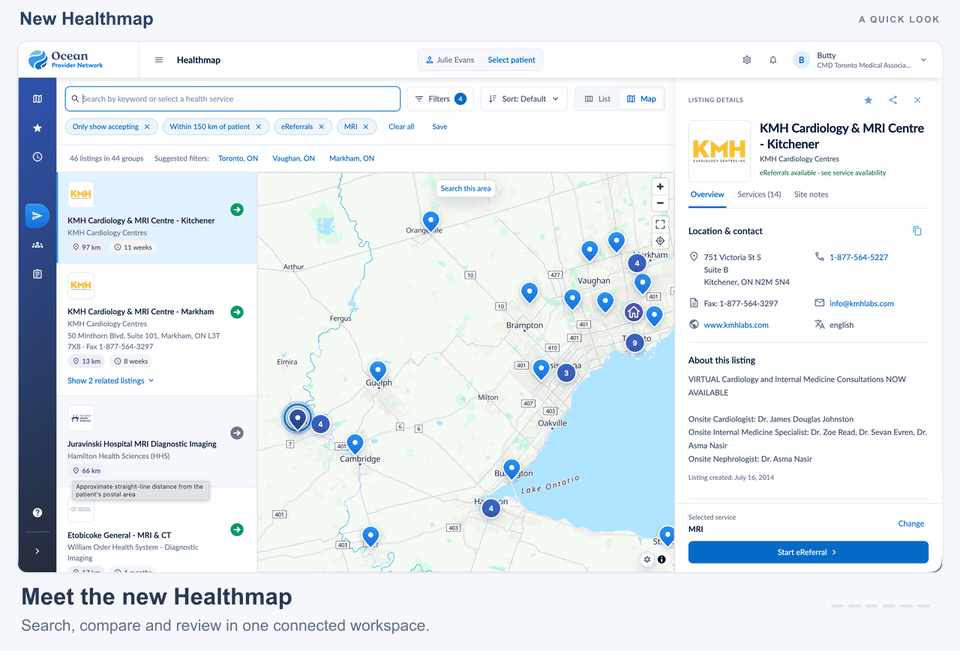Click the home marker on the map
This screenshot has width=960, height=651.
tap(634, 312)
